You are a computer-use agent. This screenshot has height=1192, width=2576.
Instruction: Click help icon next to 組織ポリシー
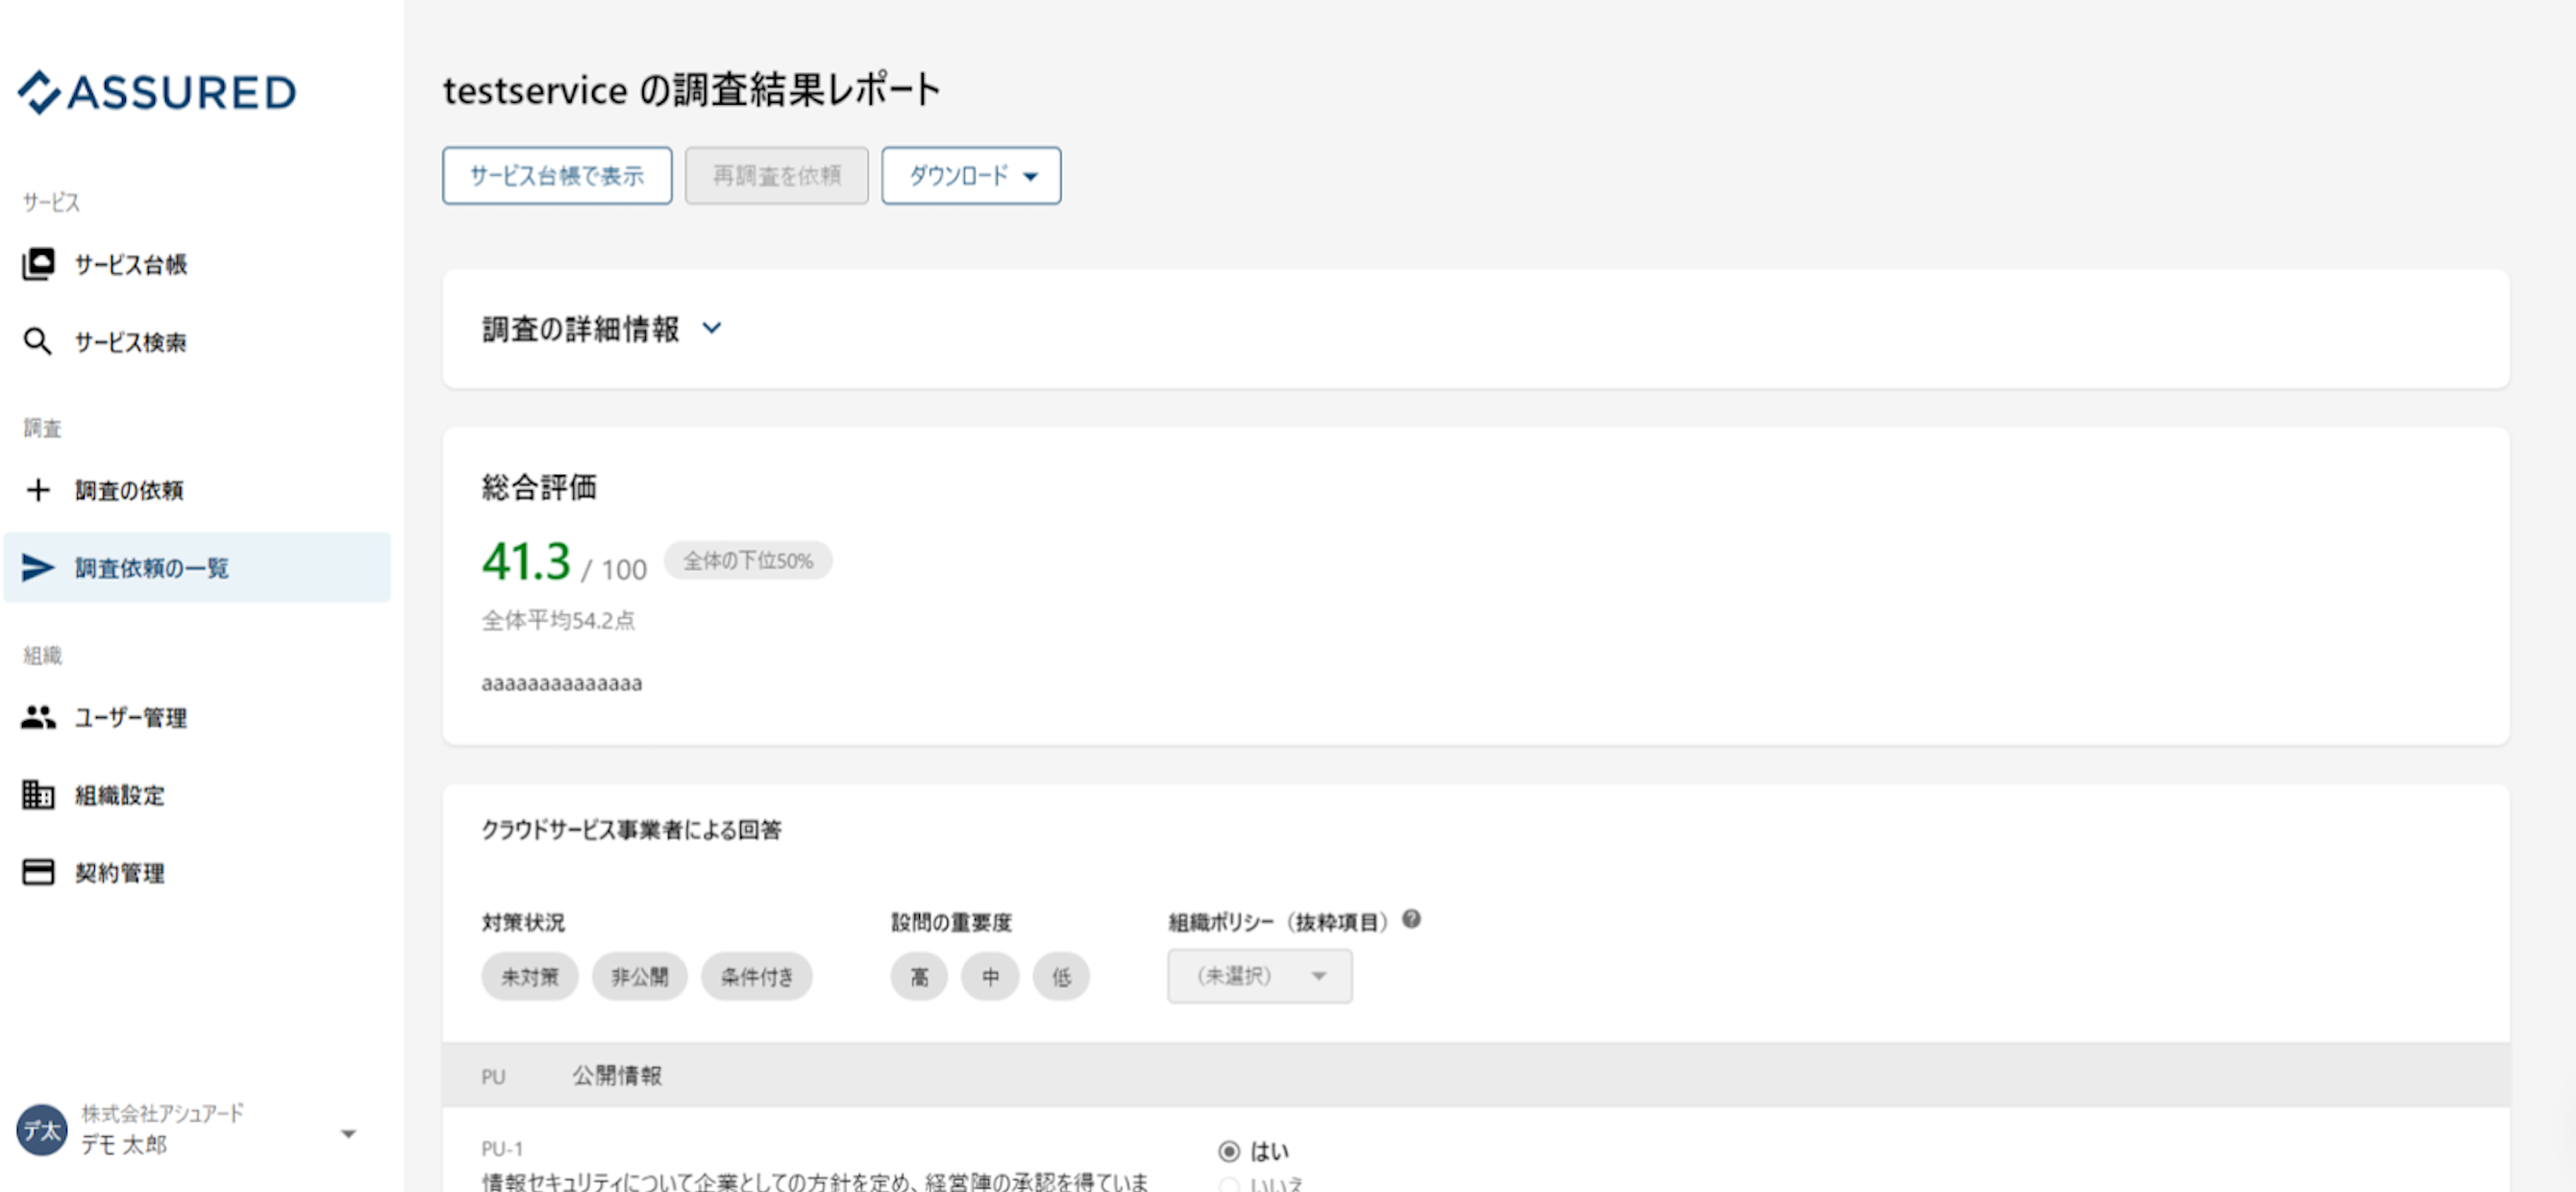tap(1411, 919)
